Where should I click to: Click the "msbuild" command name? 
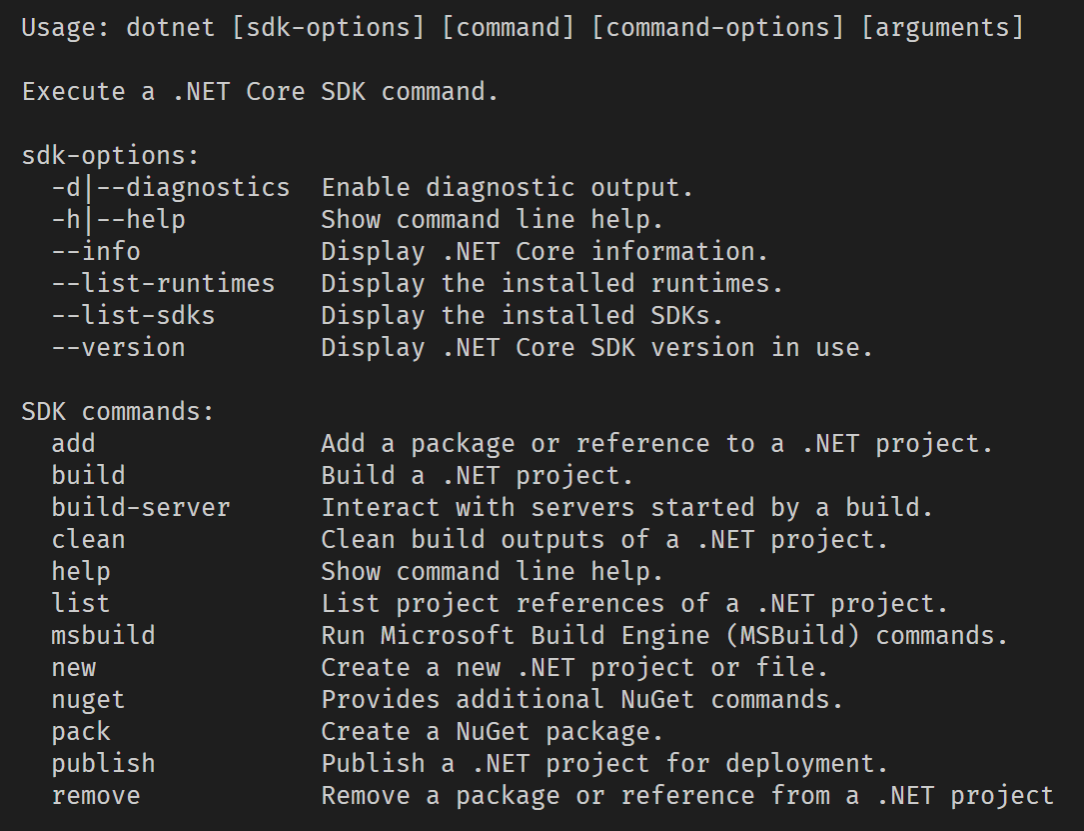[x=103, y=636]
